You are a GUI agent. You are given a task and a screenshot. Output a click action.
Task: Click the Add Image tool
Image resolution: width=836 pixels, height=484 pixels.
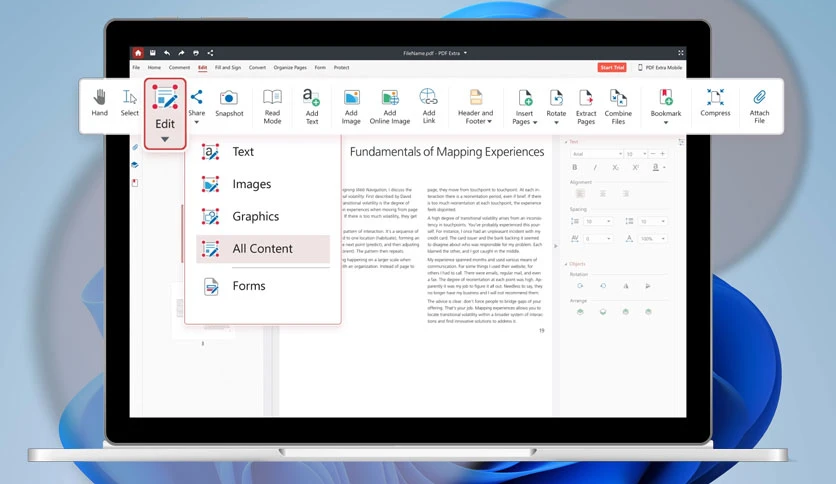point(351,107)
